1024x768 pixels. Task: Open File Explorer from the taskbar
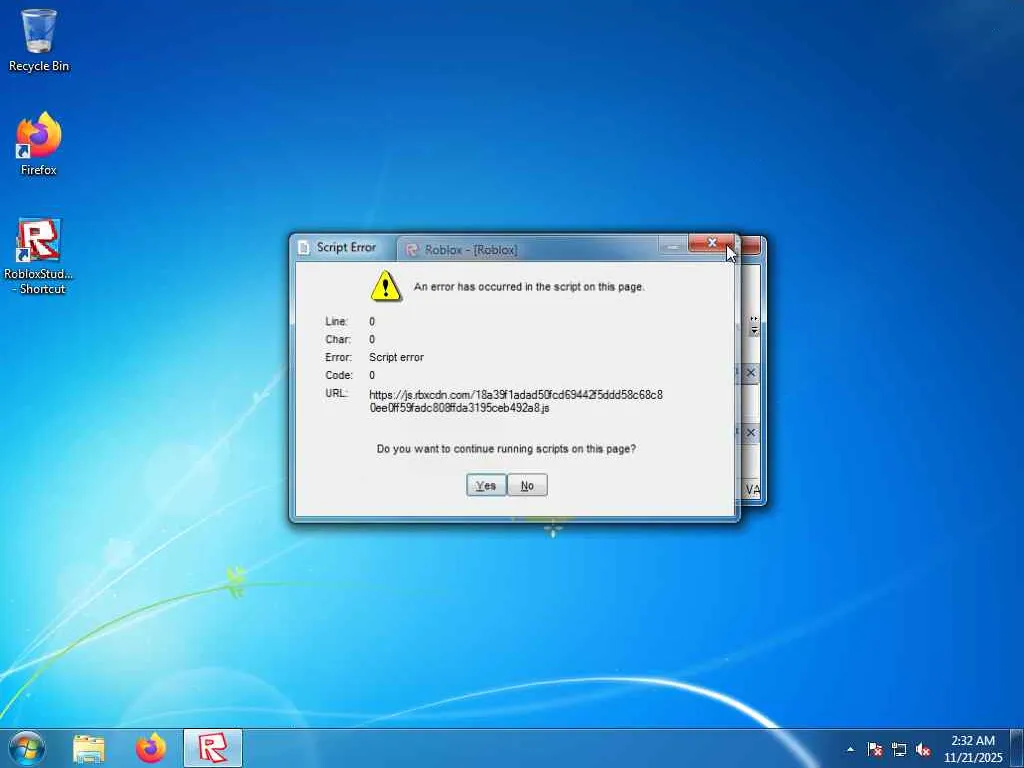89,748
